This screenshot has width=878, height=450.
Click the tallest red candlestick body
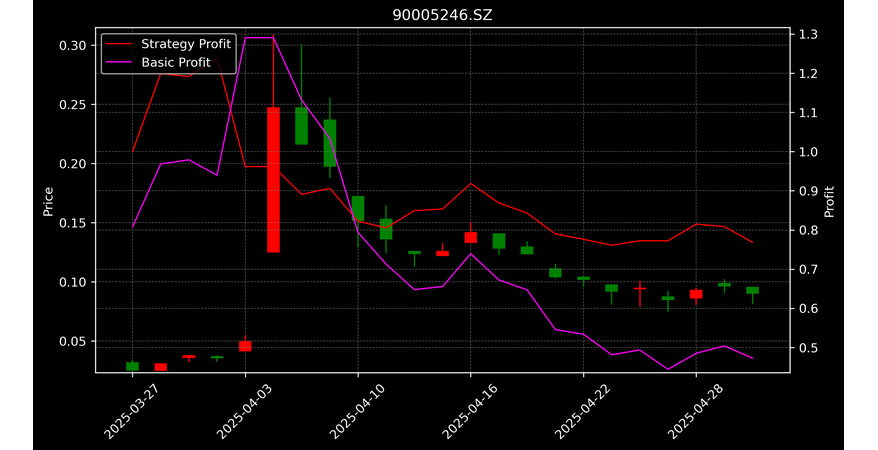tap(273, 180)
